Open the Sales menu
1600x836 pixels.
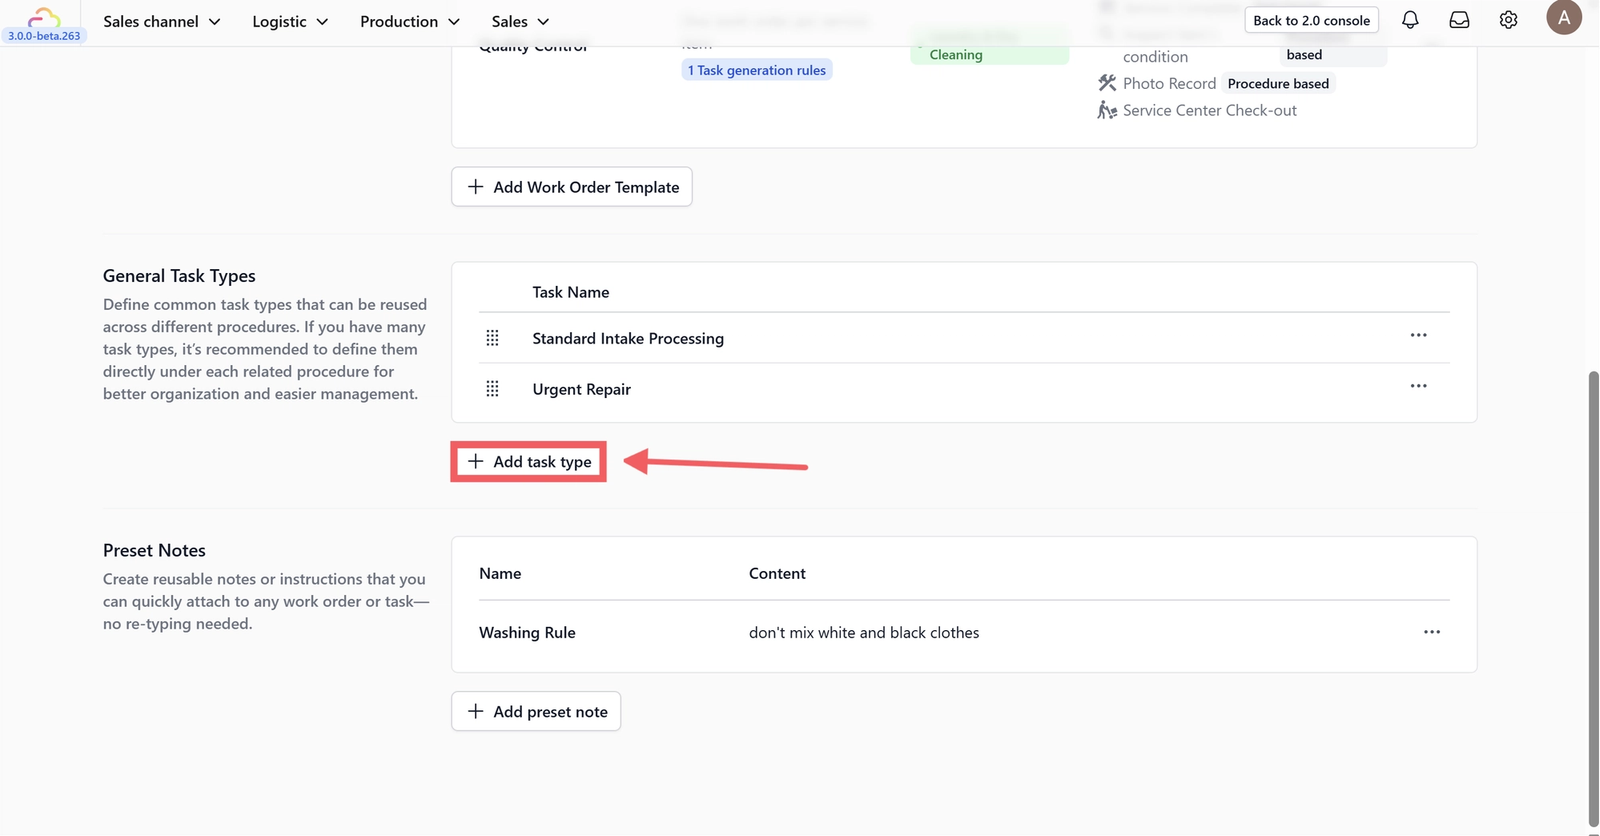pyautogui.click(x=520, y=21)
